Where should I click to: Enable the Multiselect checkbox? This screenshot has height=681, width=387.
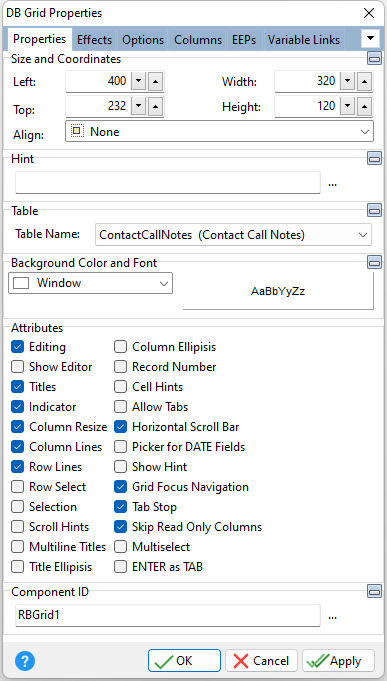(120, 547)
